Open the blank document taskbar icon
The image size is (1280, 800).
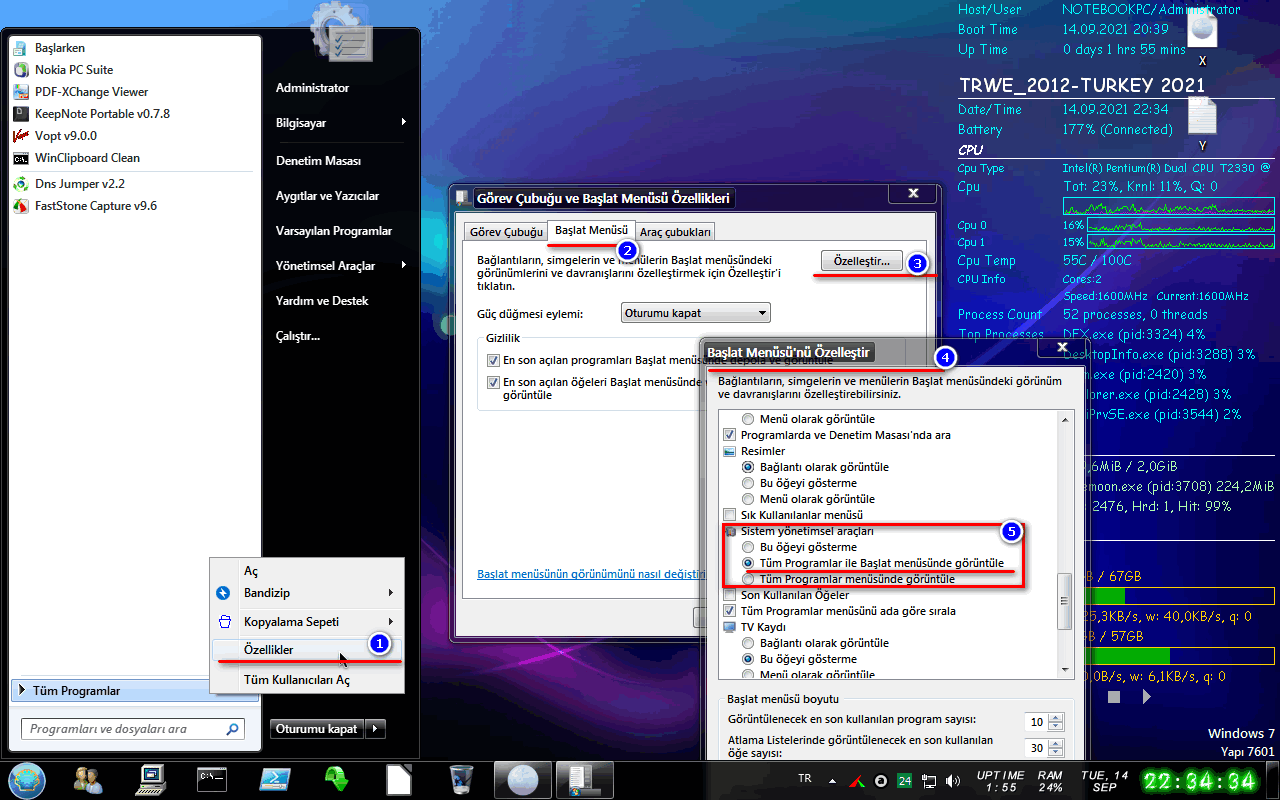tap(399, 779)
